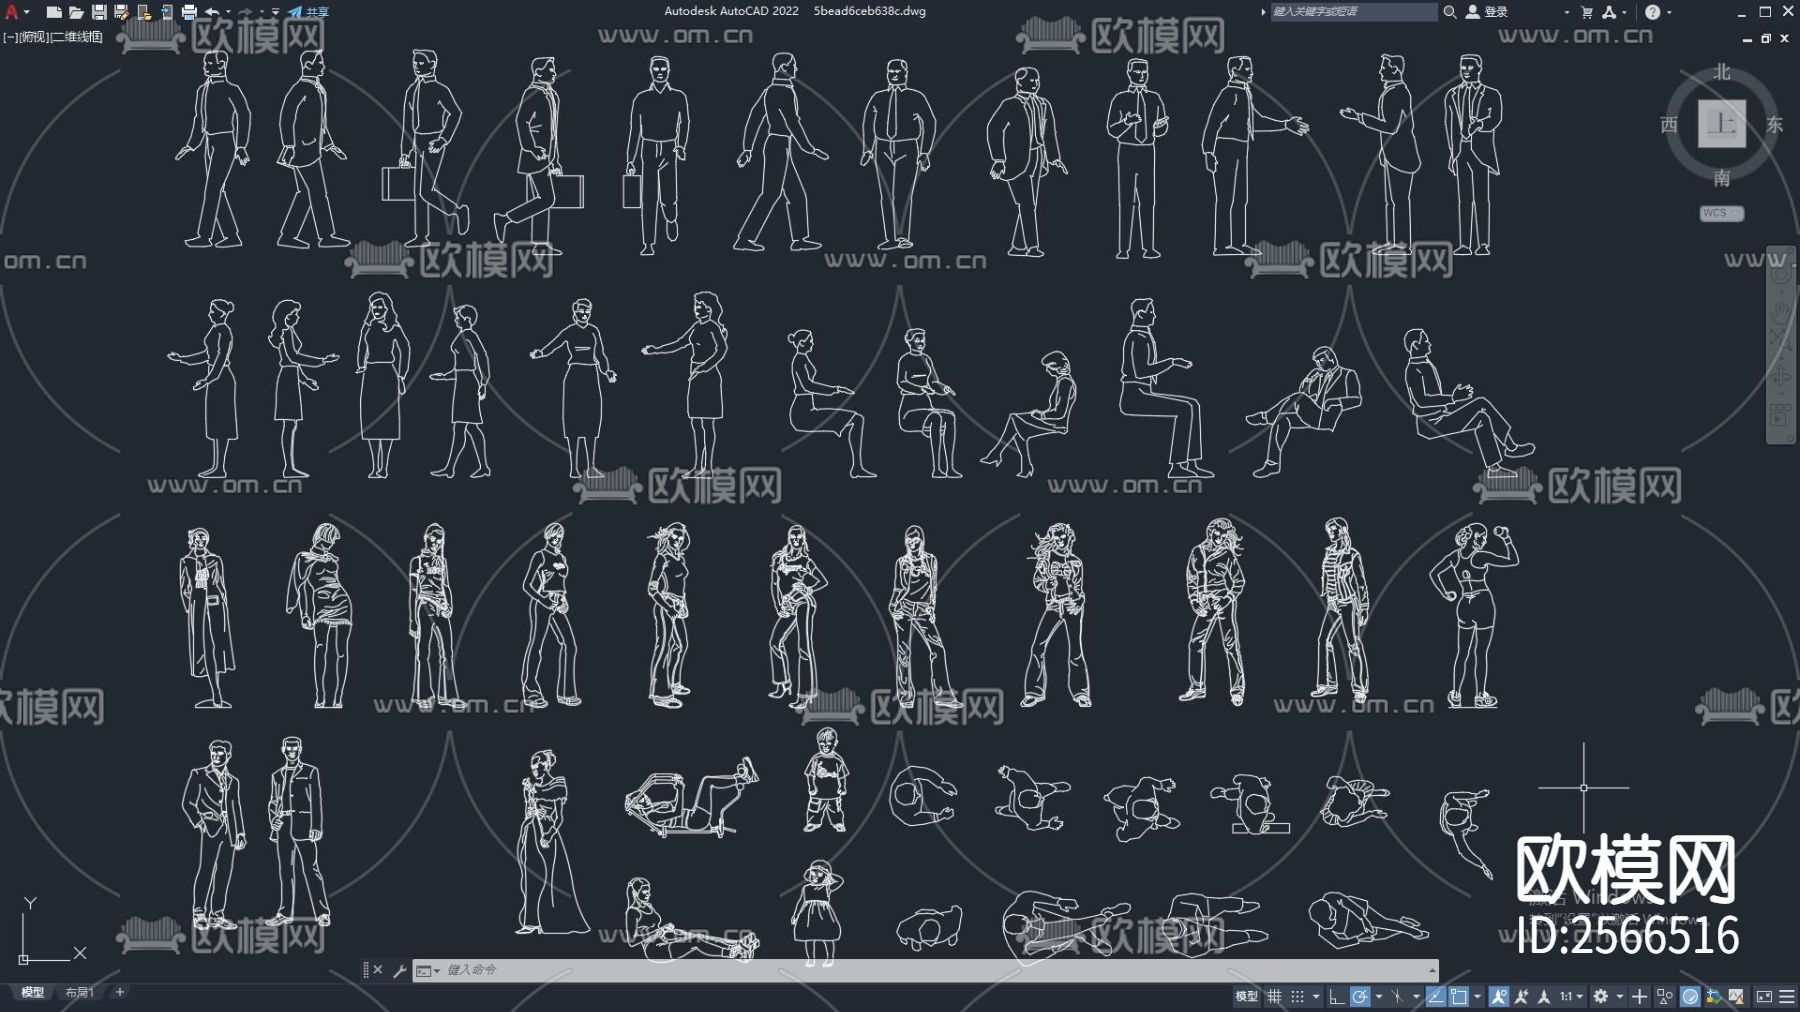The image size is (1800, 1012).
Task: Open snap mode settings dropdown arrow
Action: pyautogui.click(x=1315, y=996)
